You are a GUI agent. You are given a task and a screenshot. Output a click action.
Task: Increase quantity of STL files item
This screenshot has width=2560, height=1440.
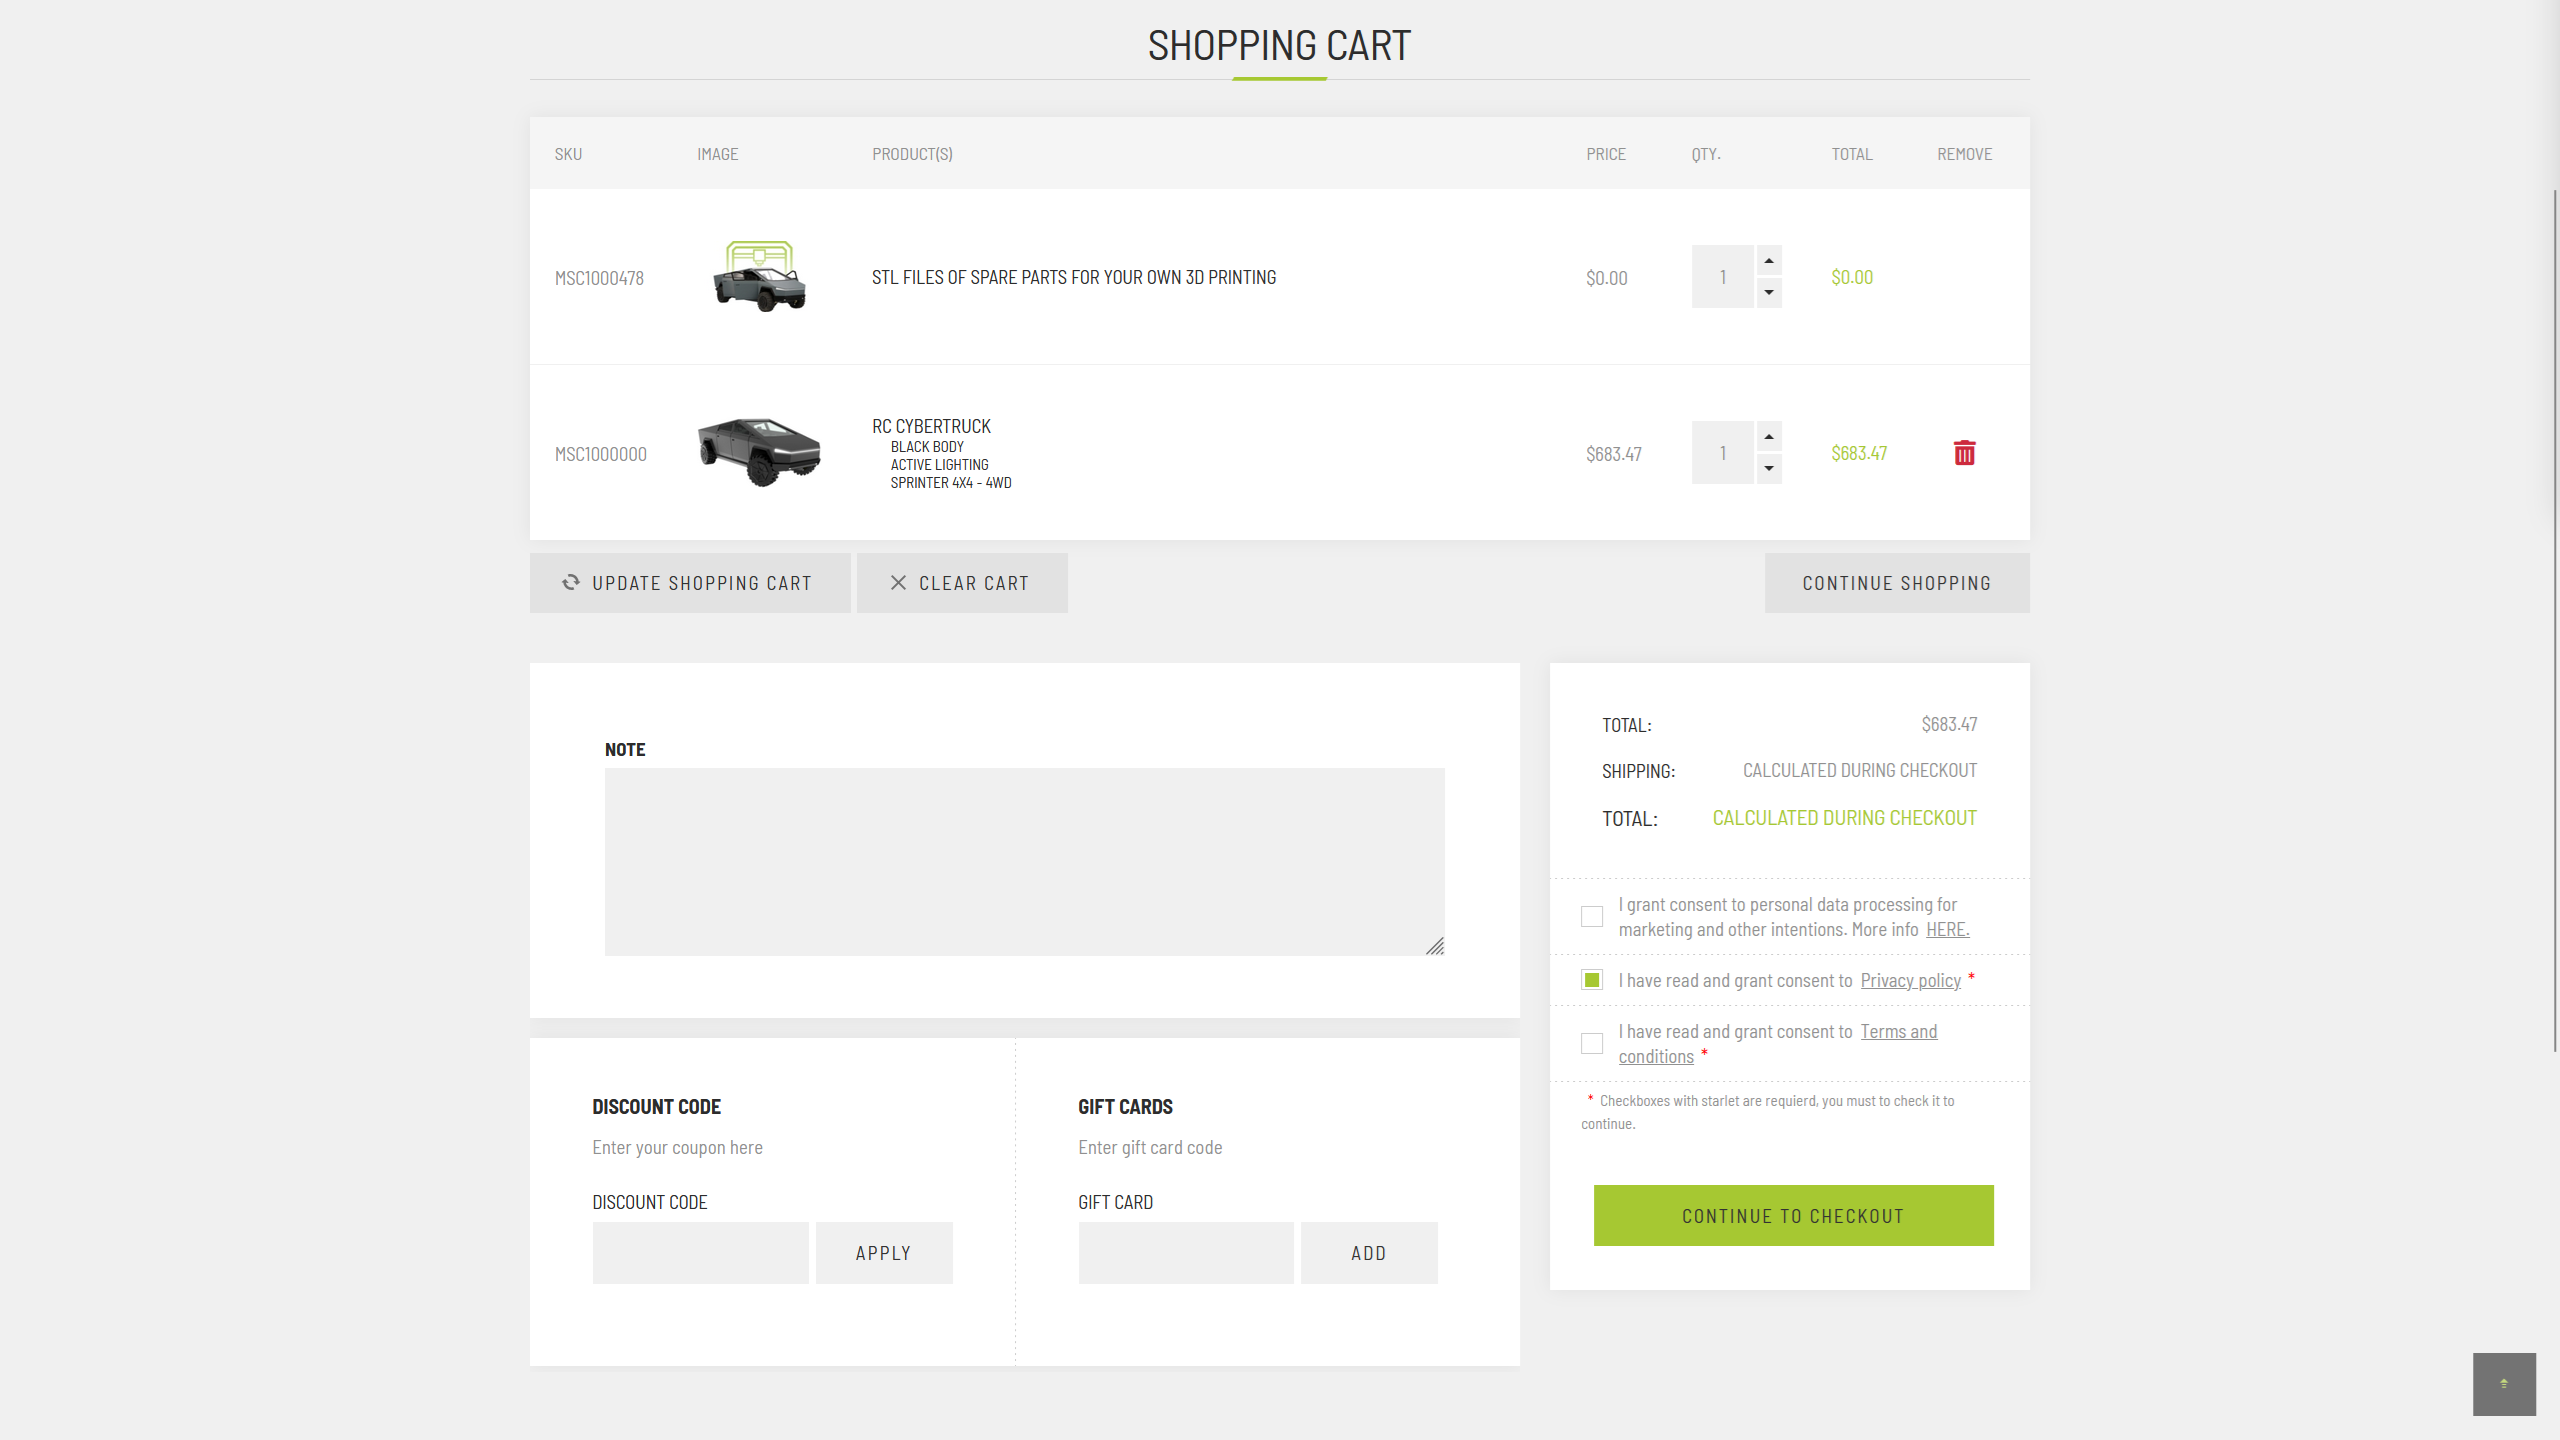pos(1769,261)
